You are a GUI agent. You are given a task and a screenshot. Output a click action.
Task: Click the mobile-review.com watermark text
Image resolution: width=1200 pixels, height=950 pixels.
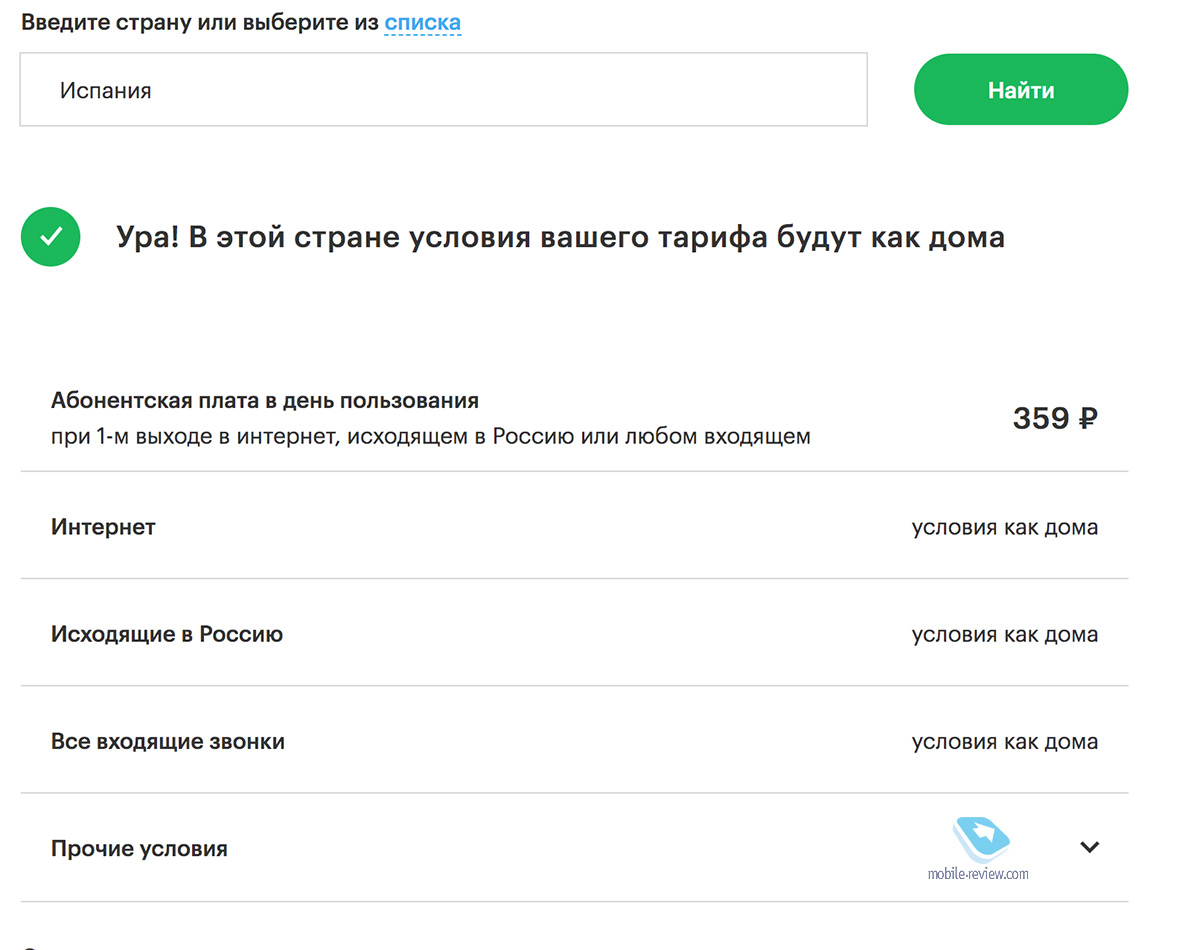tap(977, 874)
